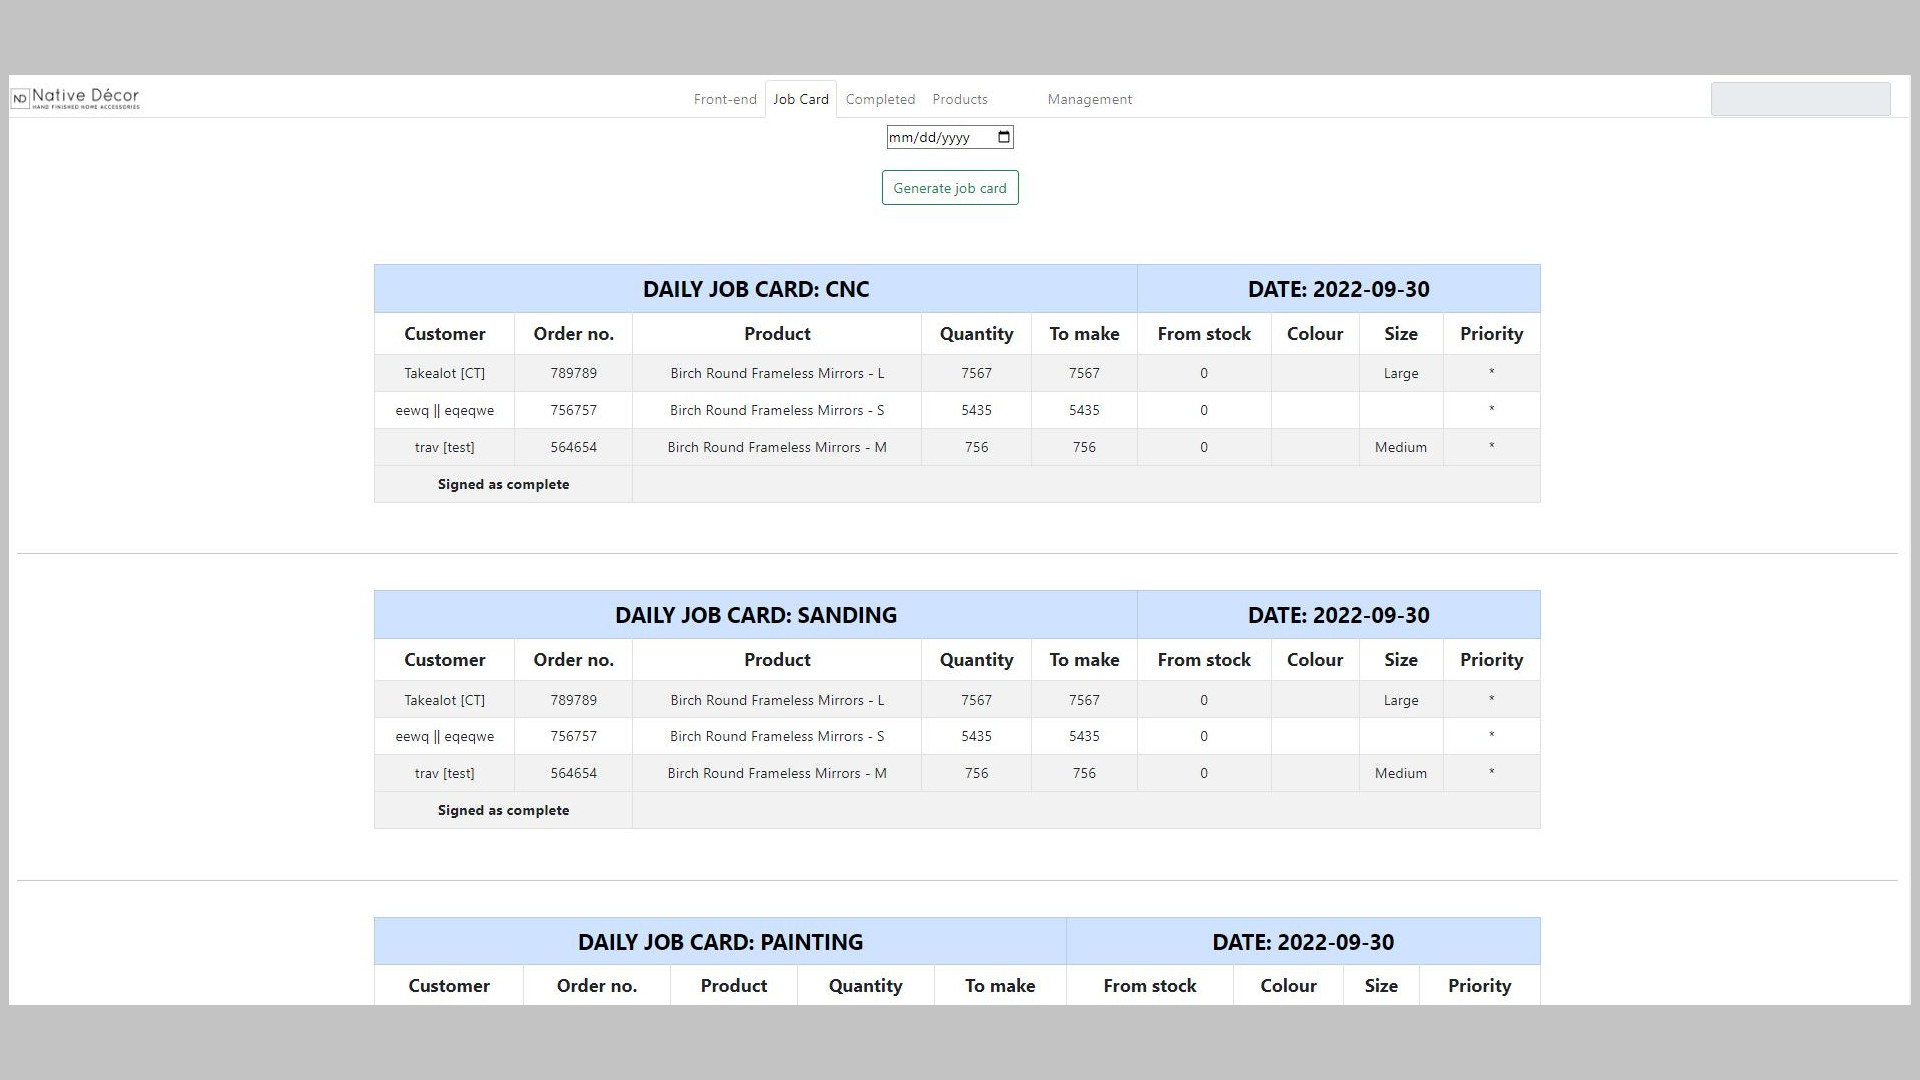Open the Products tab

point(959,99)
